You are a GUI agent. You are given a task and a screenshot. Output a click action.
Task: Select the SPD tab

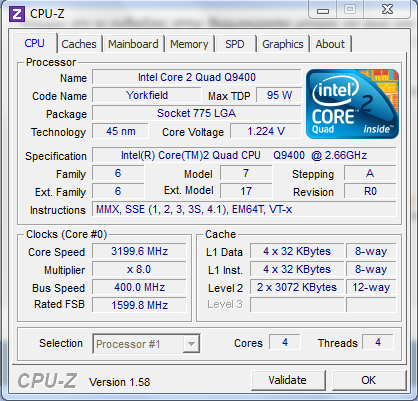[x=235, y=44]
